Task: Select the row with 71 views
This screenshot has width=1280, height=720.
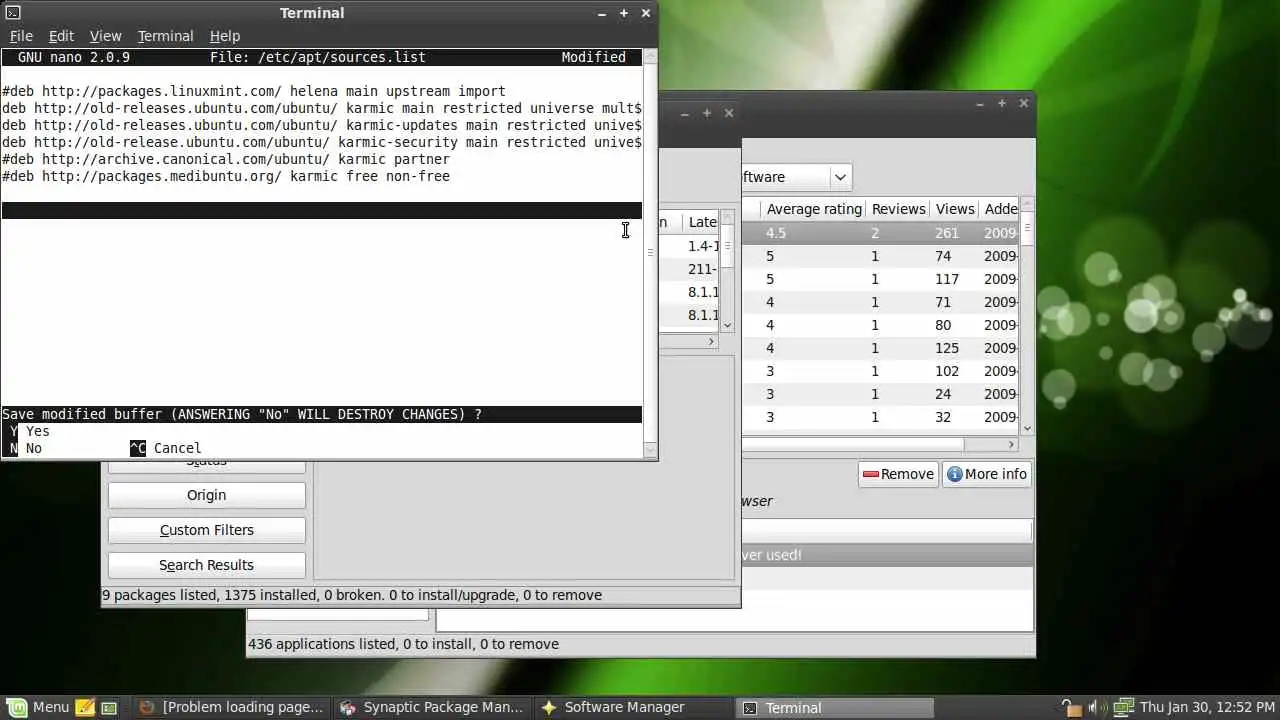Action: [x=880, y=302]
